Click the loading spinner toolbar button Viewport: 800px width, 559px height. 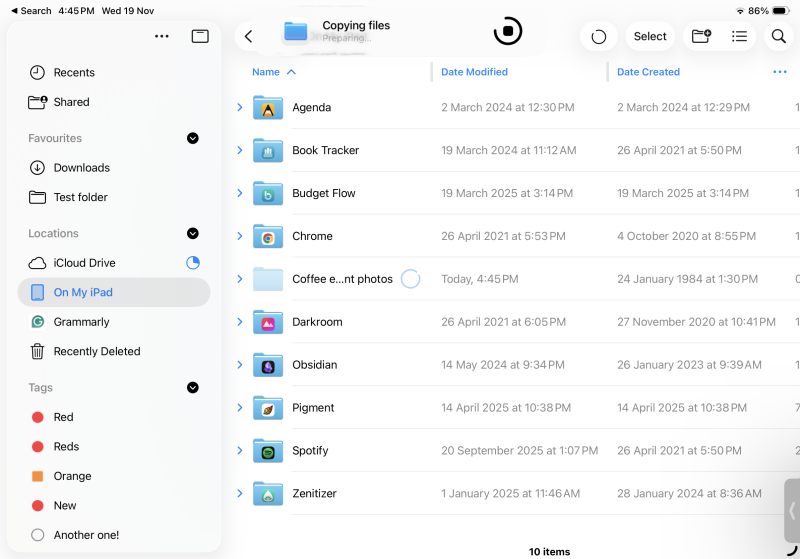(x=598, y=37)
